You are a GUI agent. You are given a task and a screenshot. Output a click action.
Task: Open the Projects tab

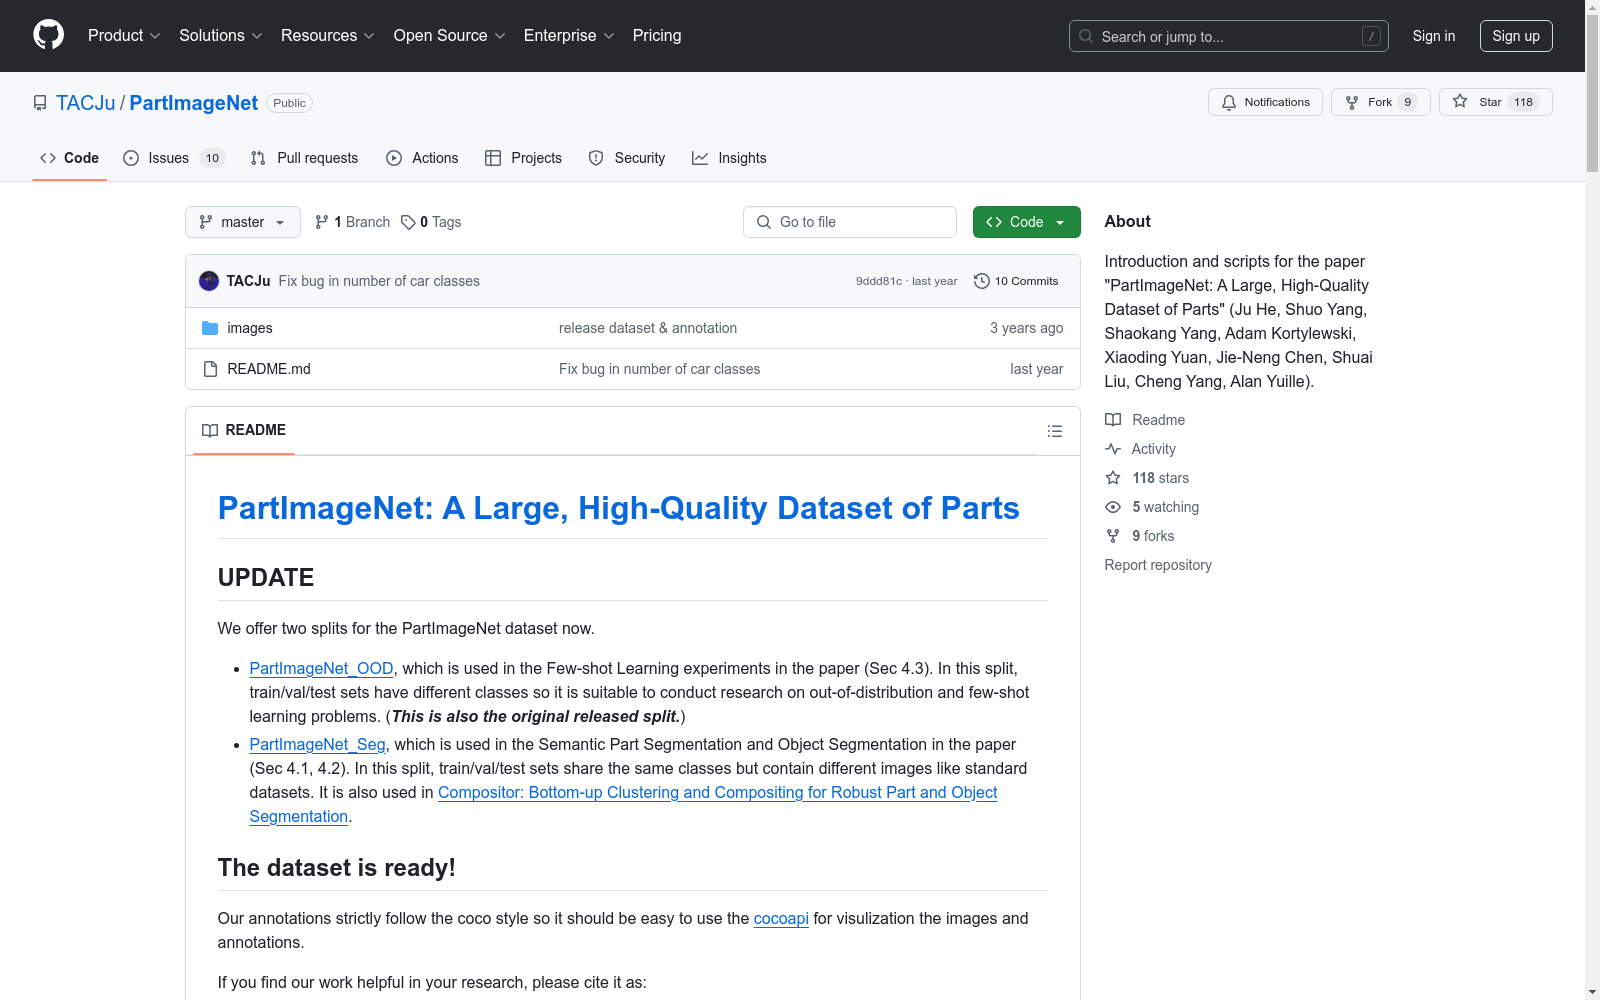(523, 158)
